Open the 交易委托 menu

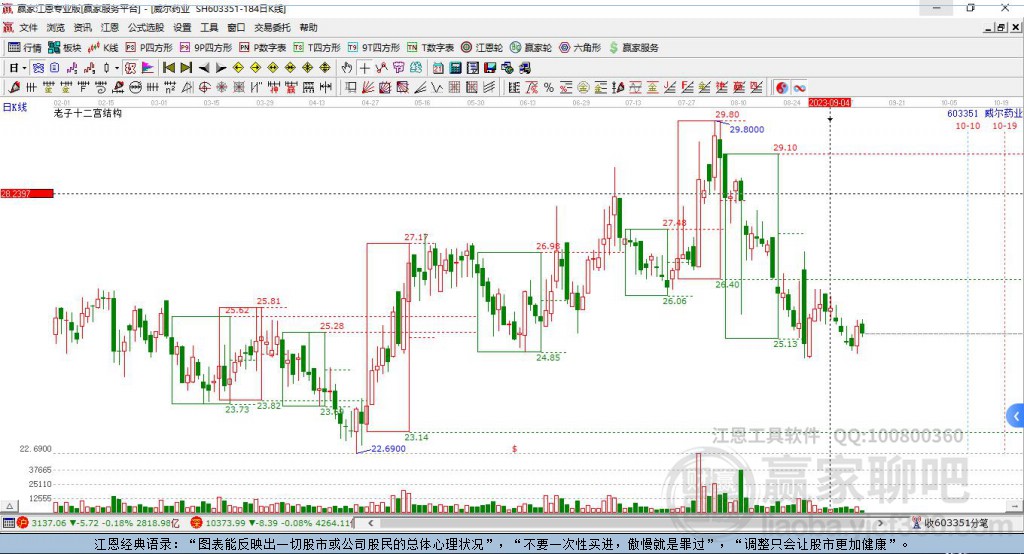[272, 27]
